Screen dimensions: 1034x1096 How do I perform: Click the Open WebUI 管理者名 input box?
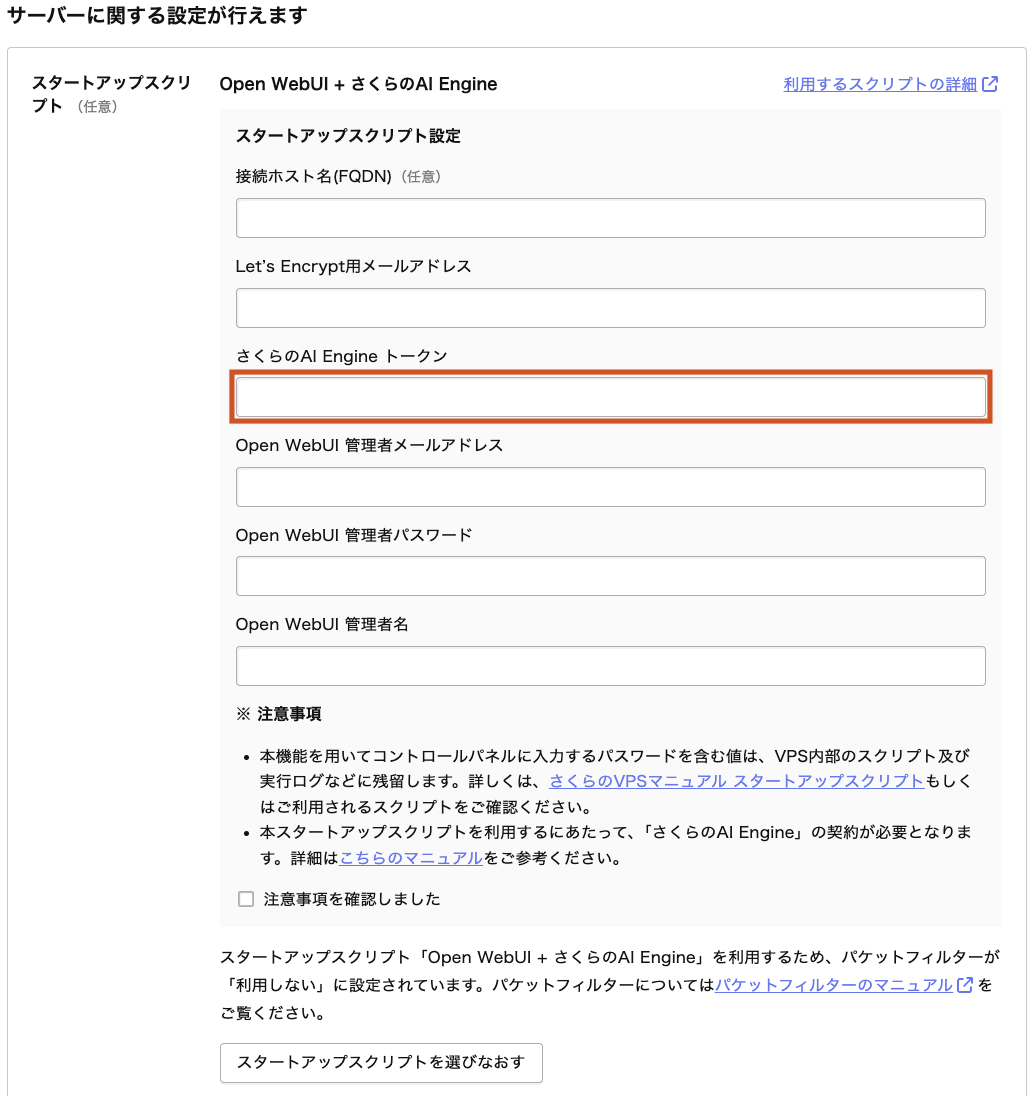tap(610, 666)
